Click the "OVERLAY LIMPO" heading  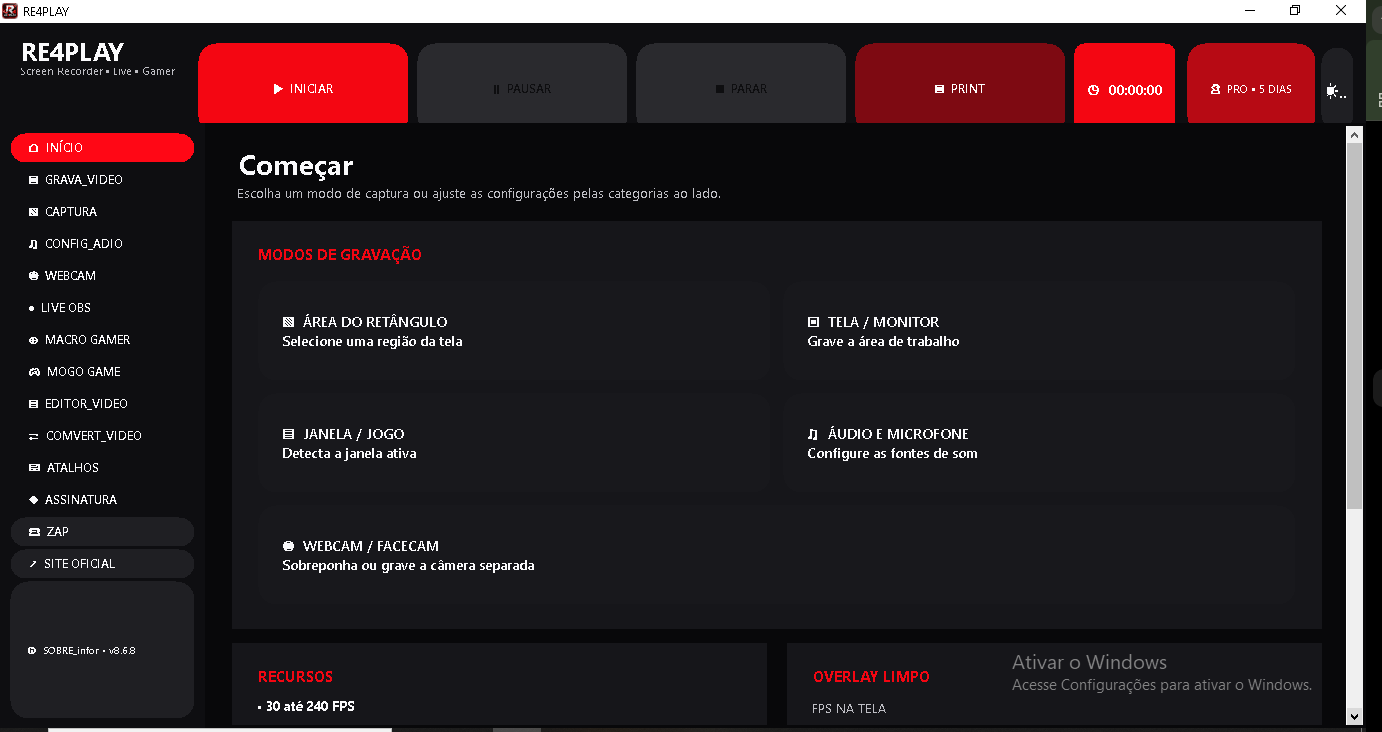(871, 677)
